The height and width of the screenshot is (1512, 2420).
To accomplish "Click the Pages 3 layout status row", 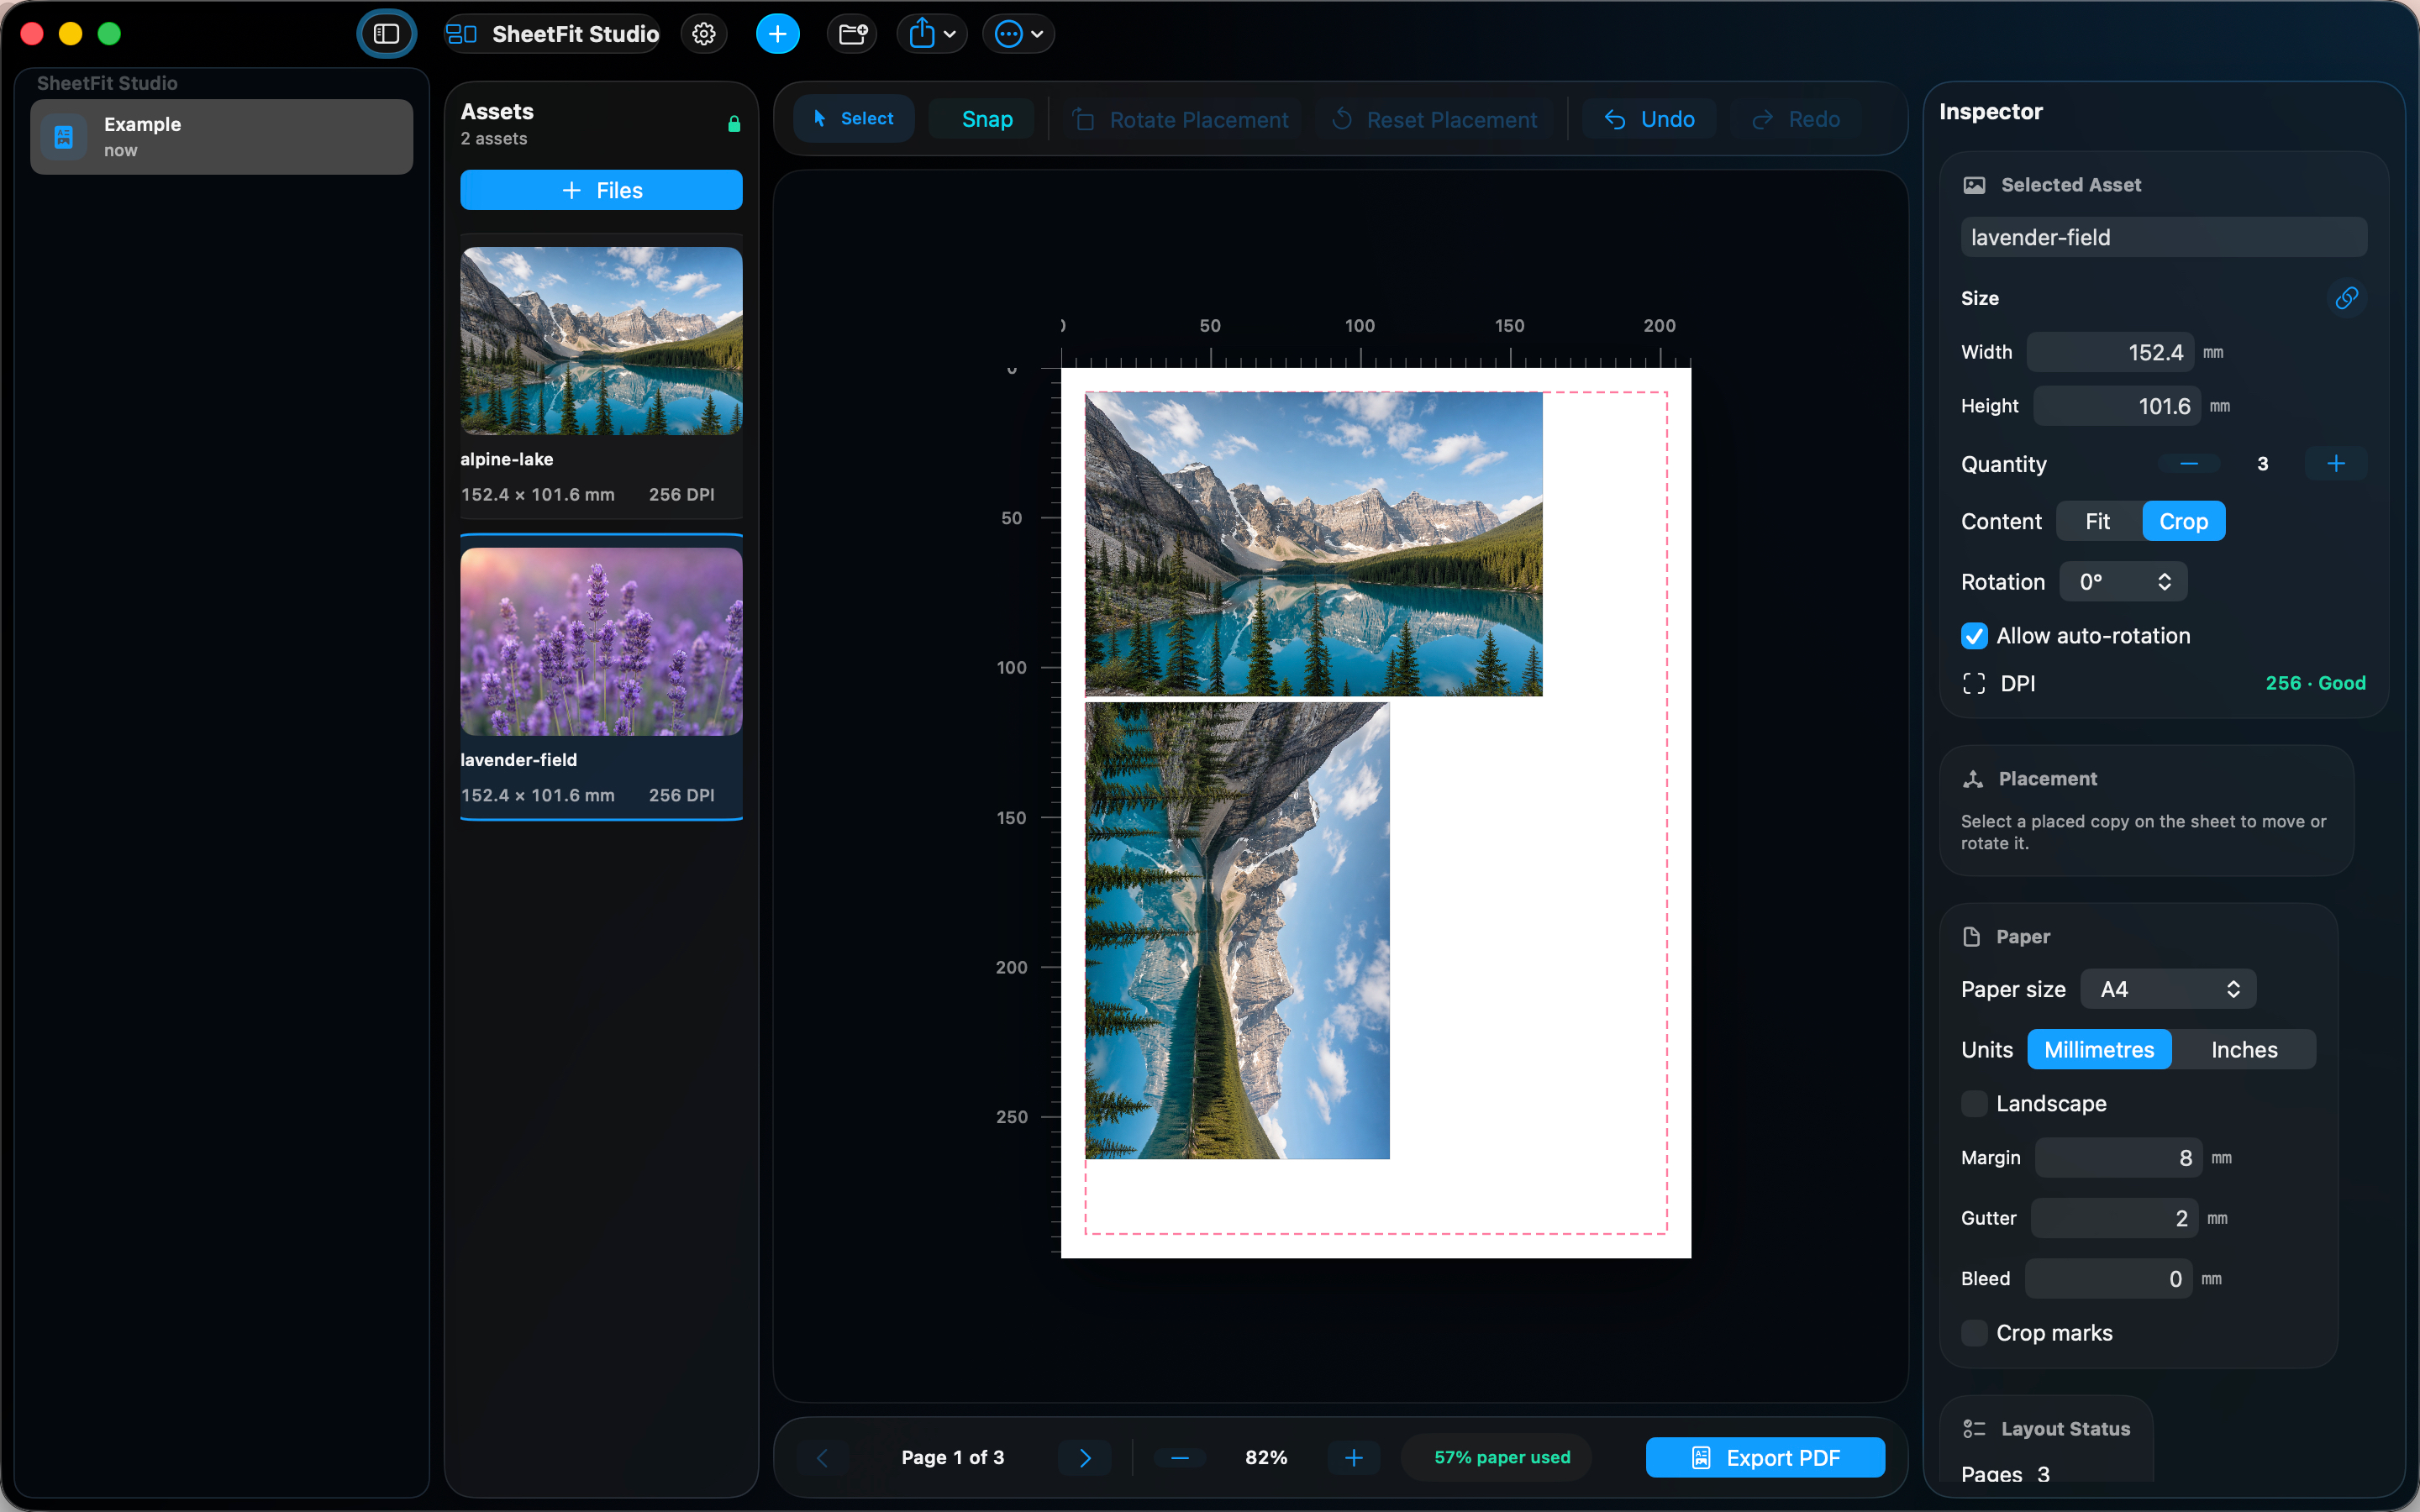I will pos(2005,1474).
